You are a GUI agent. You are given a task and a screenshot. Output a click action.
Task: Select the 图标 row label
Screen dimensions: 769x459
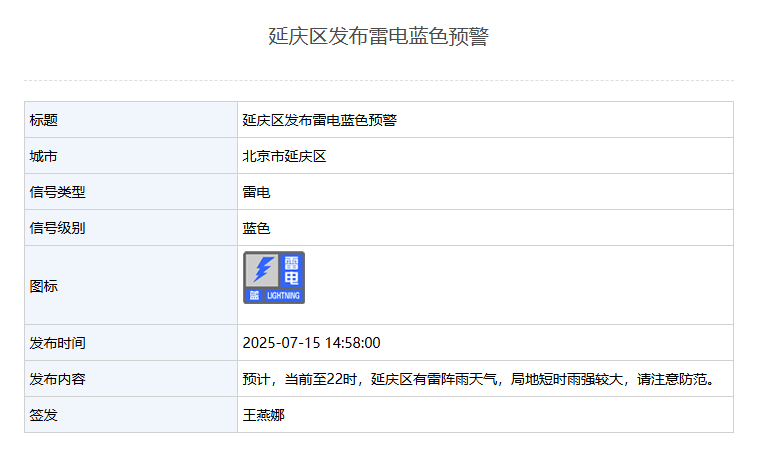[44, 286]
